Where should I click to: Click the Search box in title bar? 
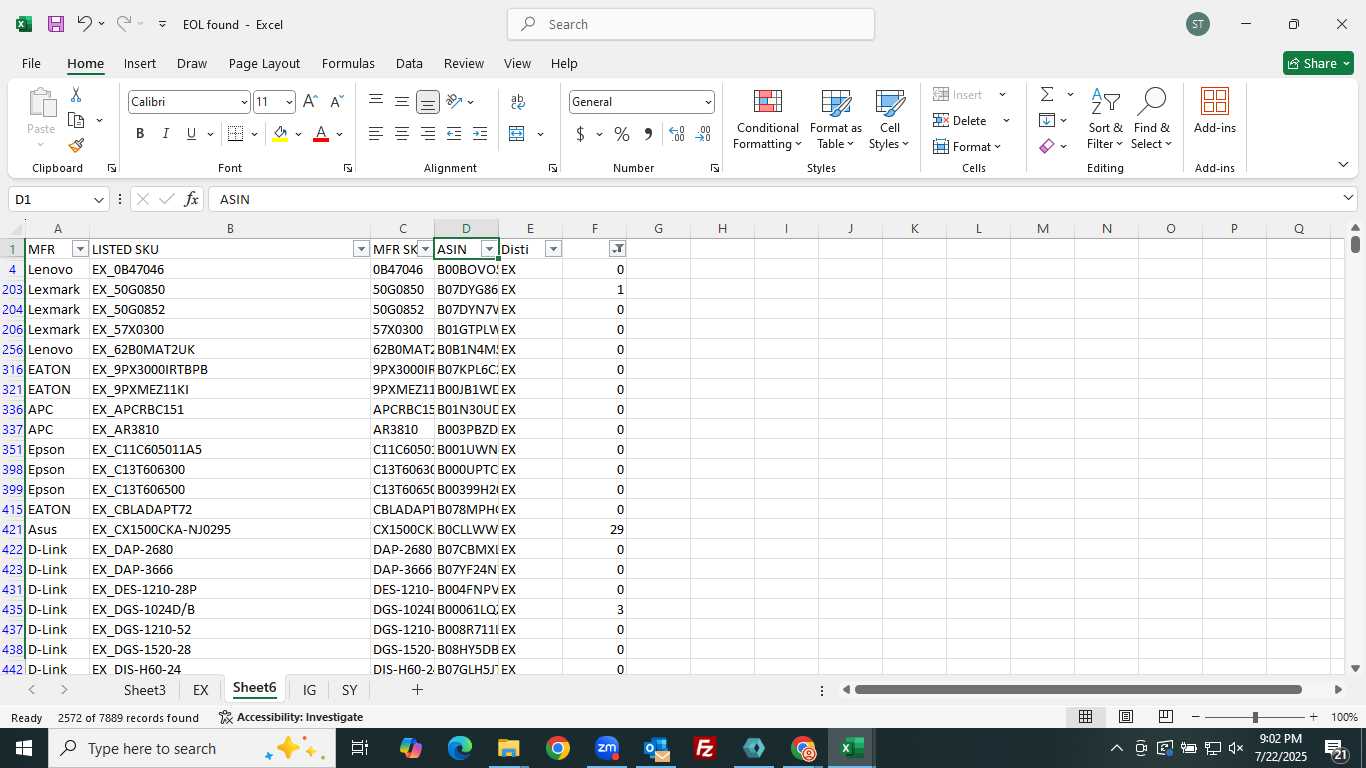click(691, 24)
